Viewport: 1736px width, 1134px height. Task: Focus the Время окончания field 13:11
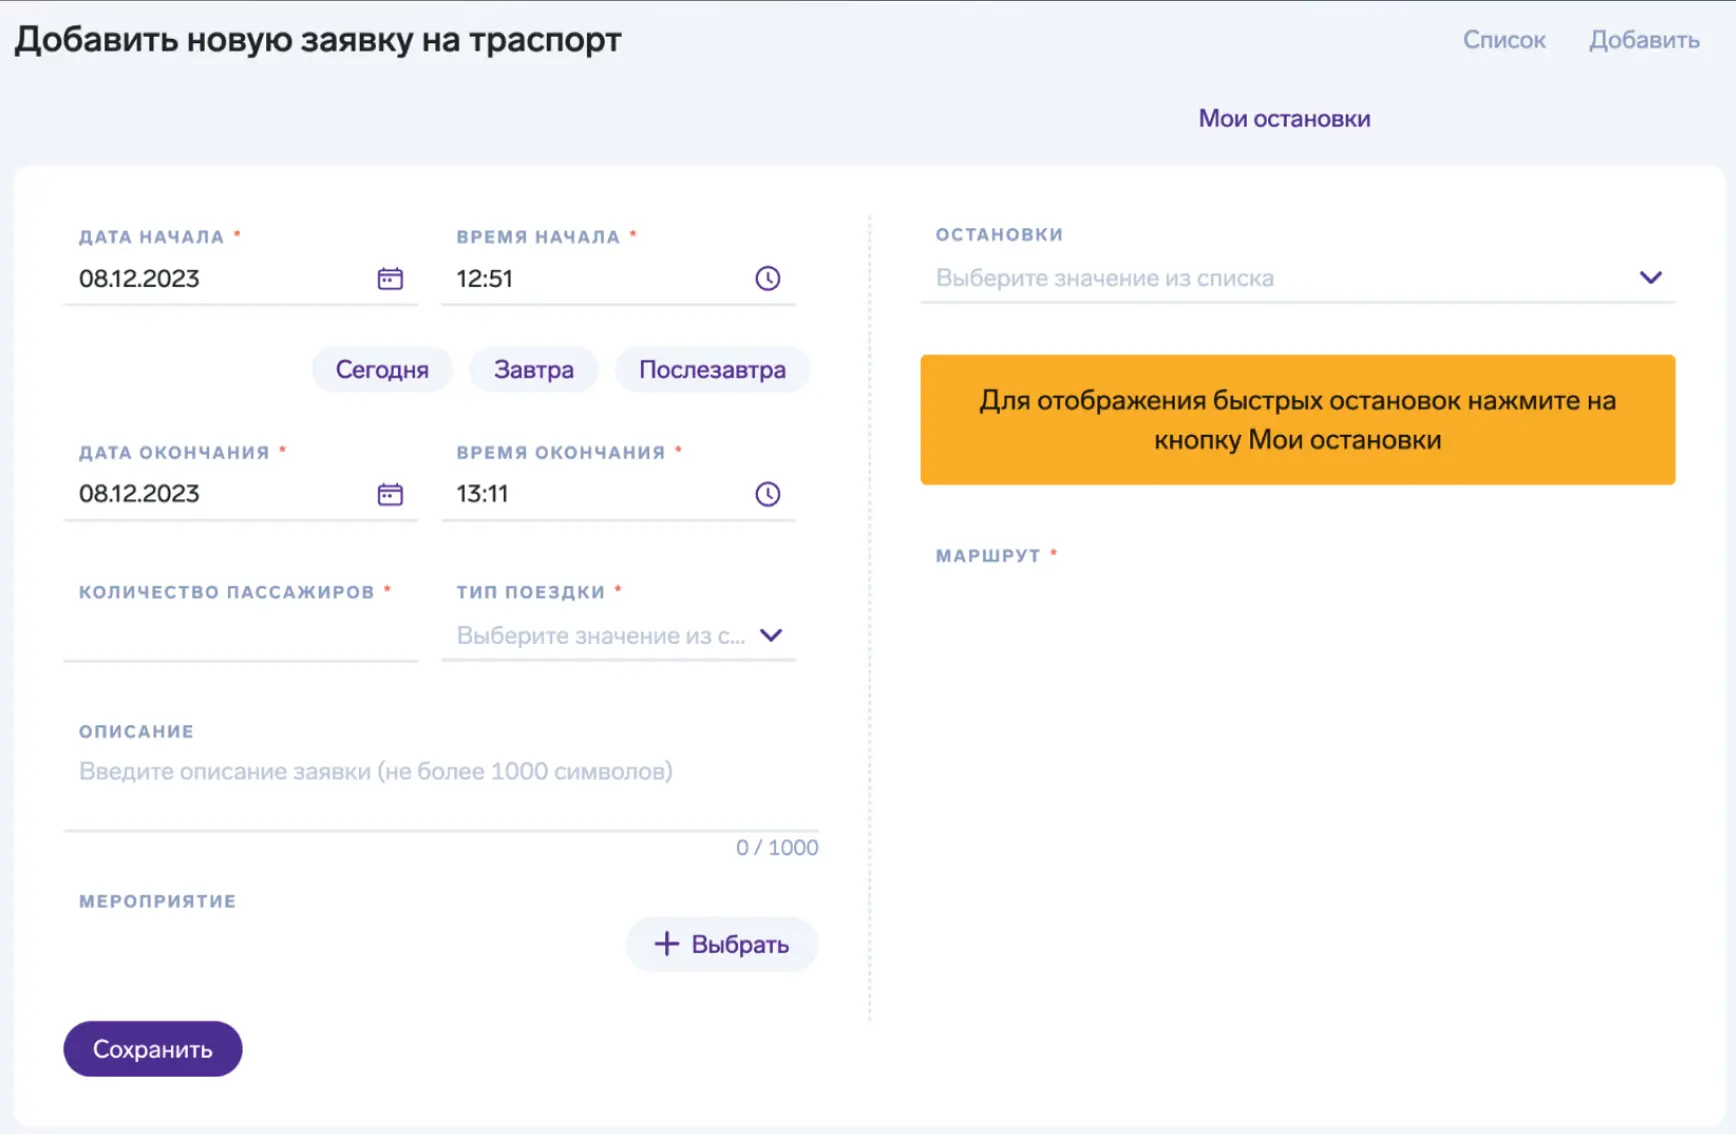(618, 494)
